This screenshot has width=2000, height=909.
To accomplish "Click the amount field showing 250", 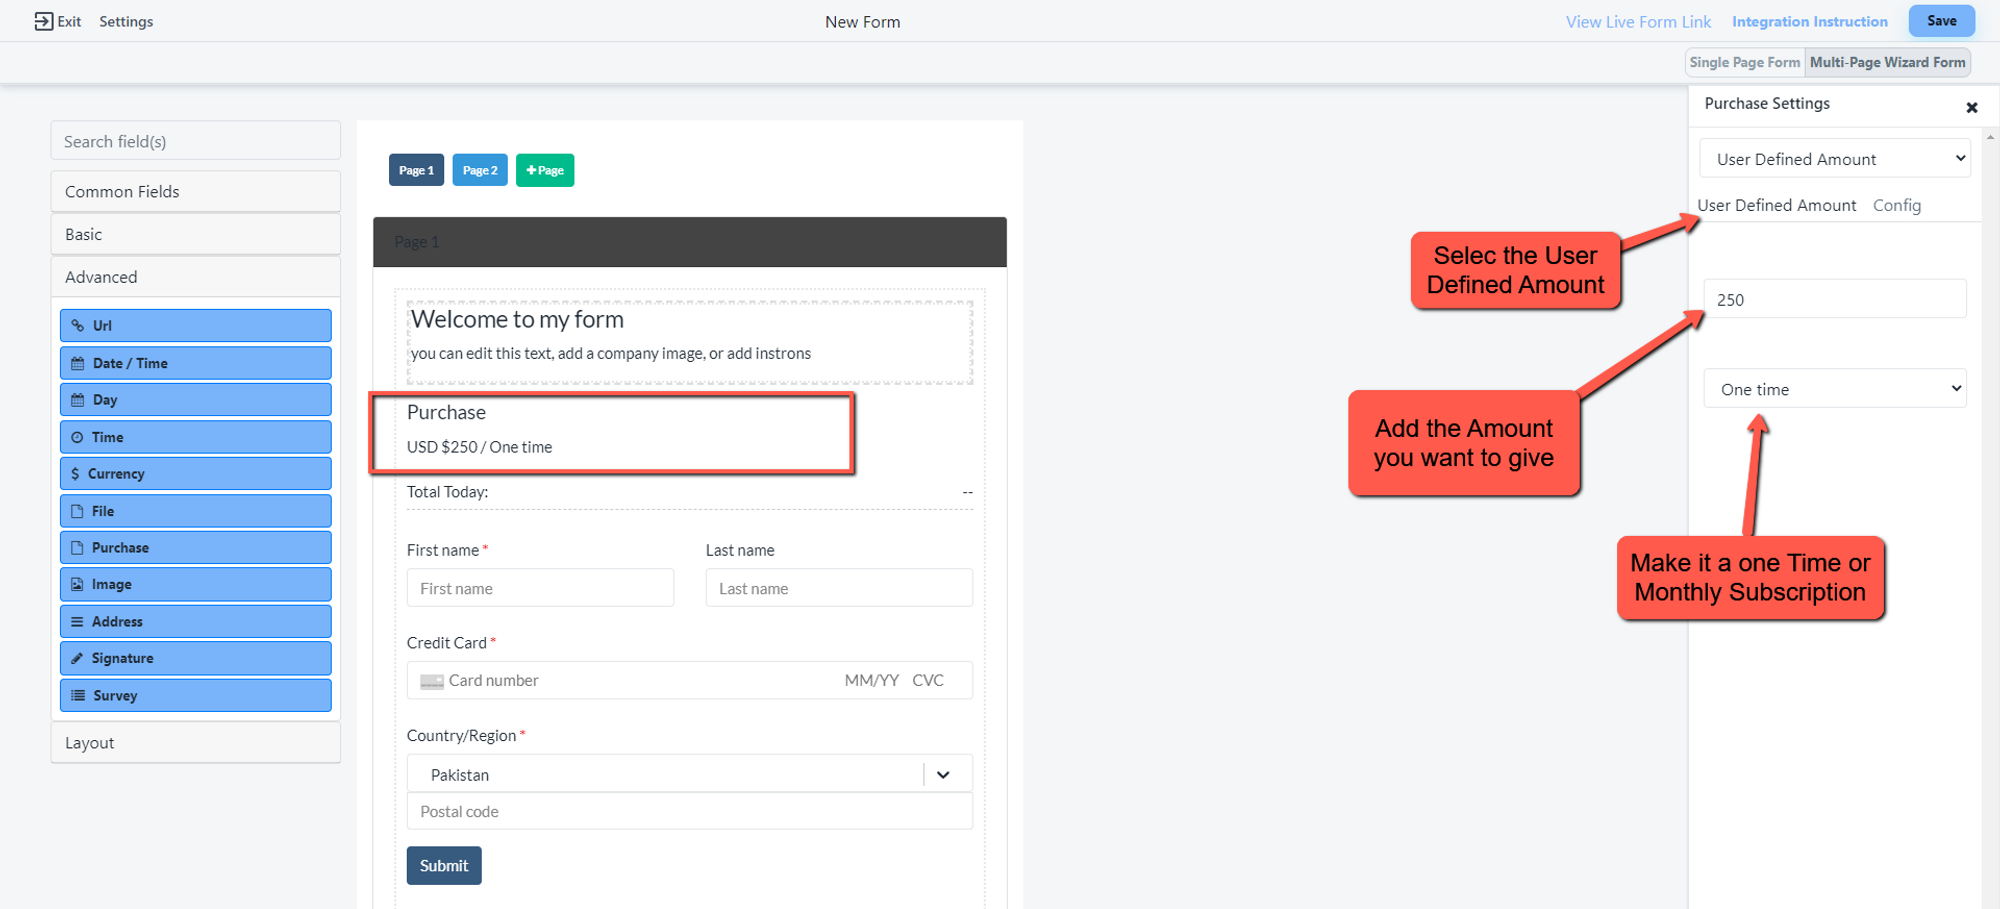I will click(1835, 299).
